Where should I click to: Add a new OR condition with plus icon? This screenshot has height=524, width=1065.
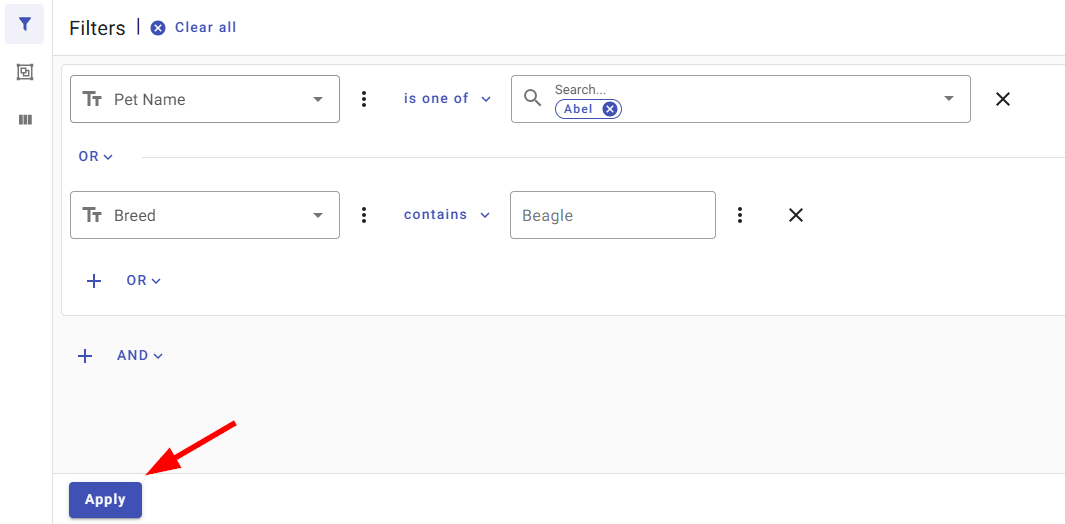coord(94,281)
